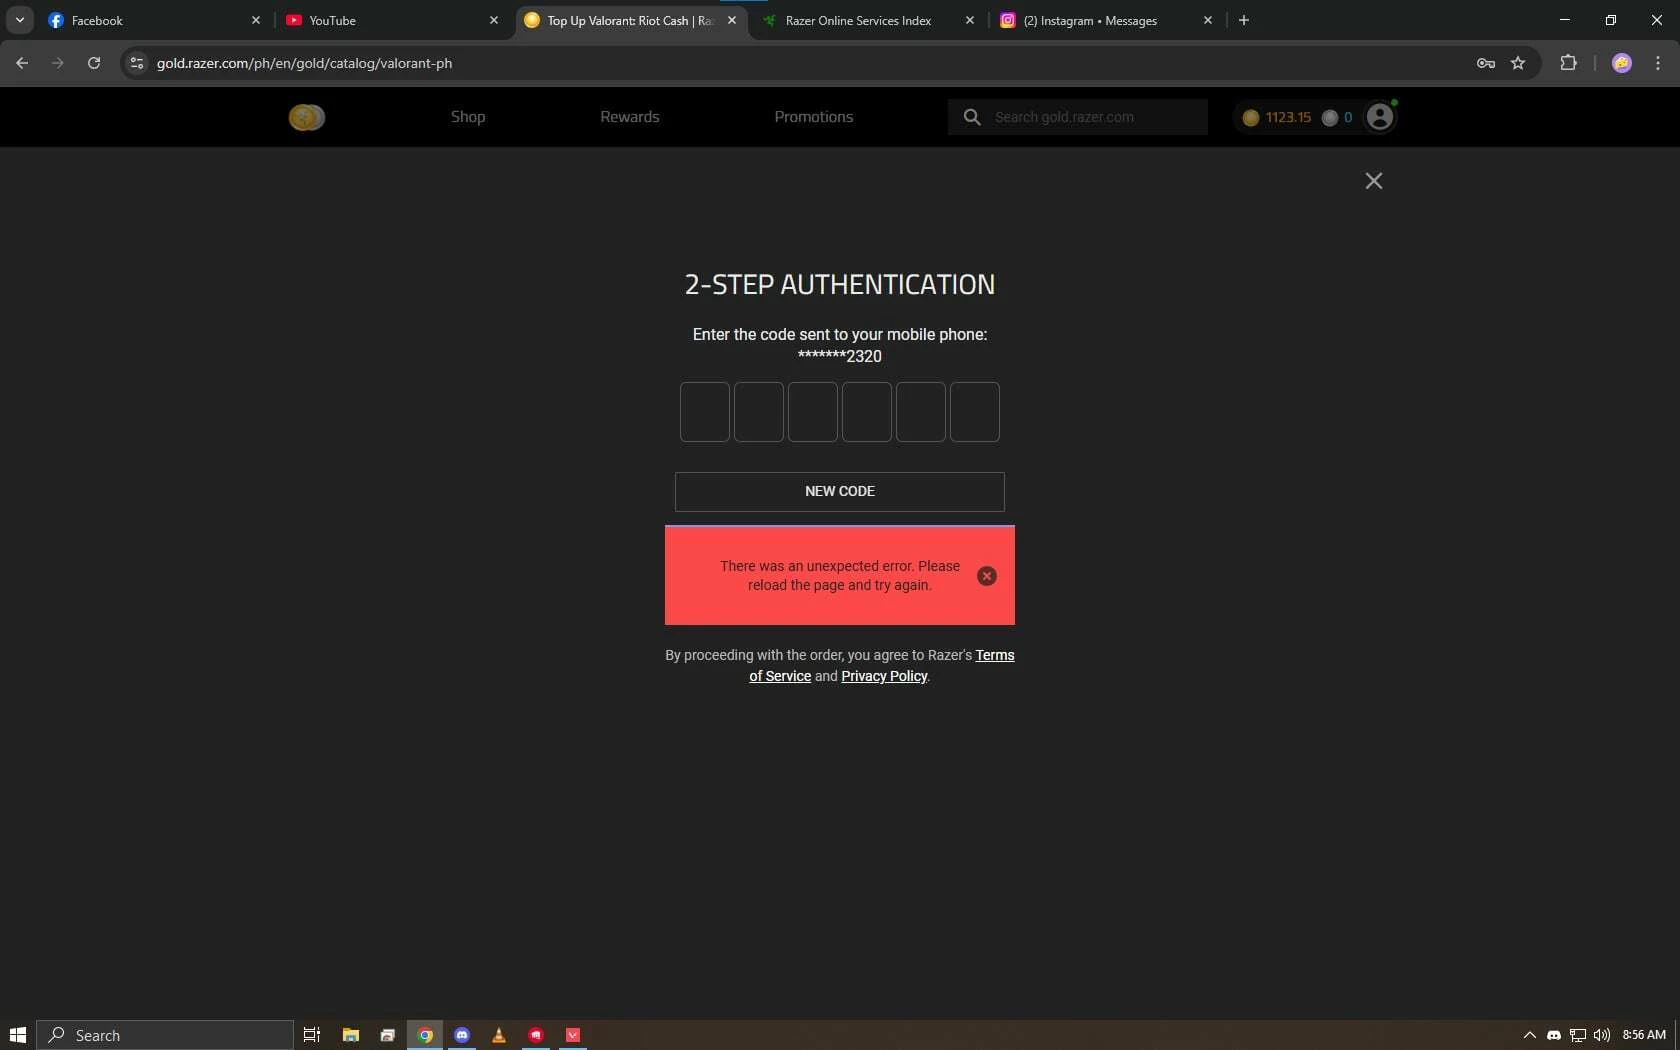The image size is (1680, 1050).
Task: View site information icon in address bar
Action: pyautogui.click(x=137, y=63)
